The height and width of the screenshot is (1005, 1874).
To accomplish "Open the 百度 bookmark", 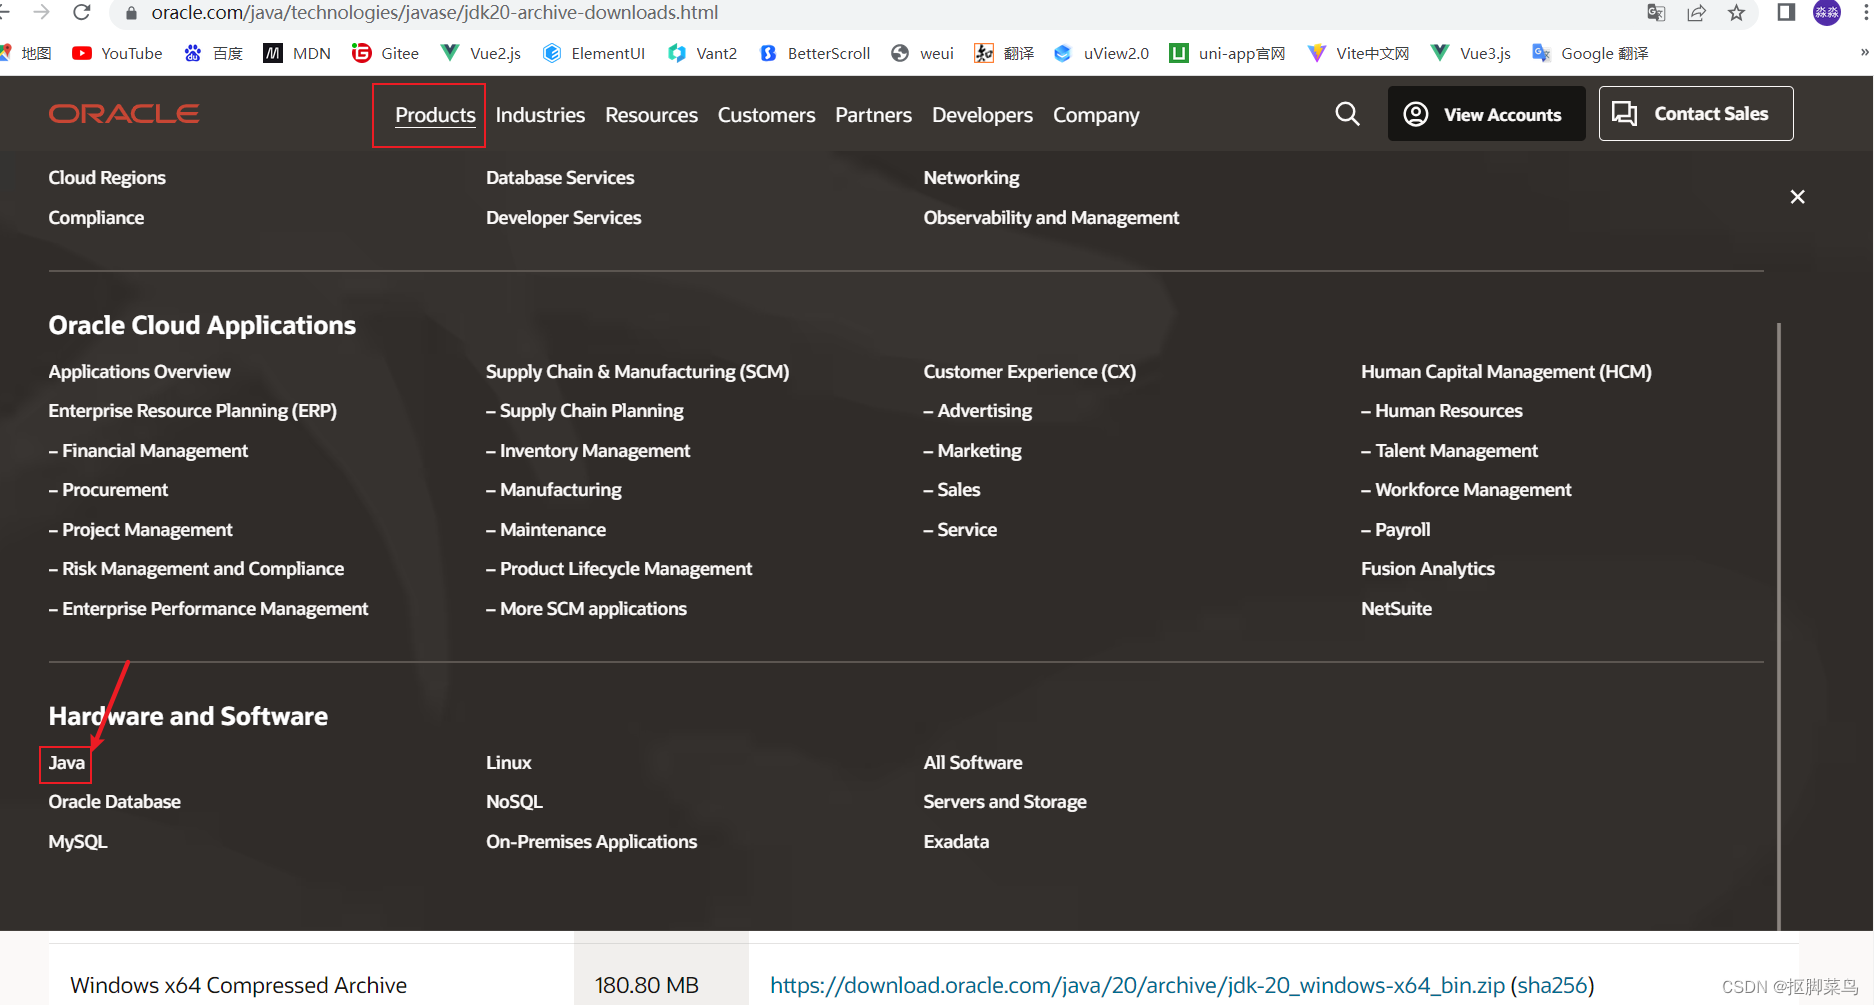I will pyautogui.click(x=213, y=53).
